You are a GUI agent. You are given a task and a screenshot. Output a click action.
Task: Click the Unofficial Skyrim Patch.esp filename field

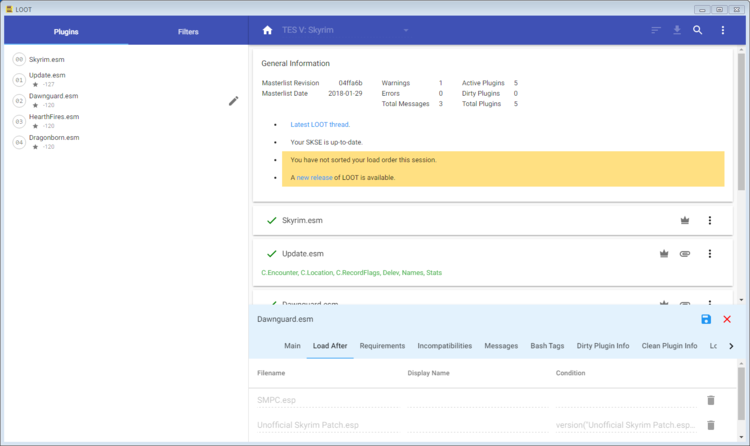pos(328,425)
